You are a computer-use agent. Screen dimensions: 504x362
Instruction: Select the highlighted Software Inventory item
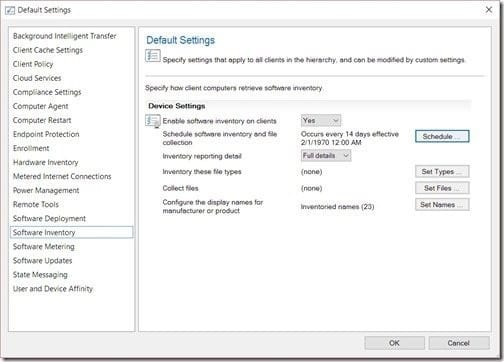point(72,232)
